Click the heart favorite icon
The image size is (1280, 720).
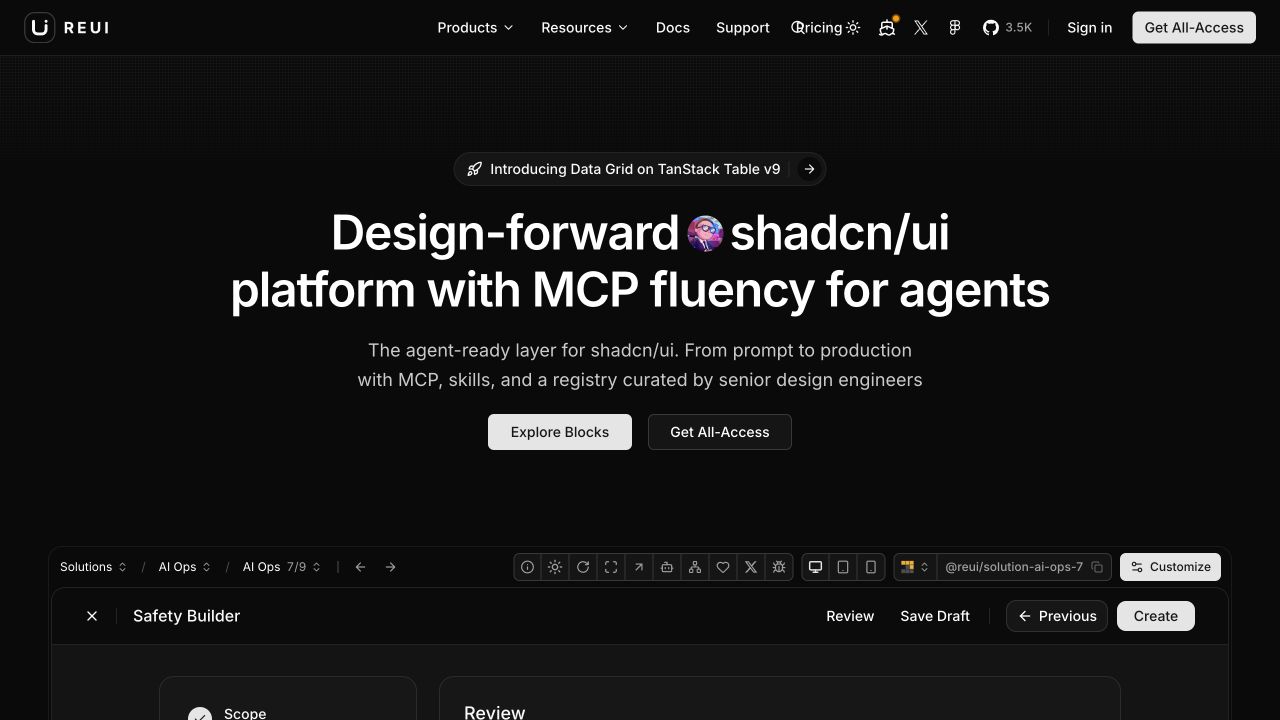(723, 567)
